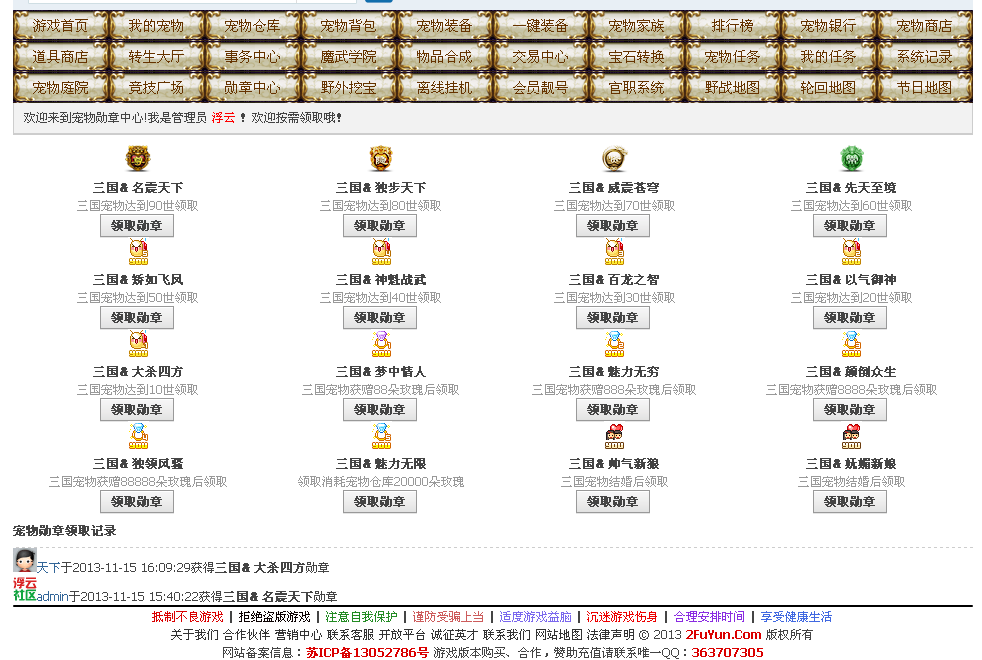The image size is (982, 660).
Task: Select the 三国&神魁战武 medal icon
Action: [x=380, y=252]
